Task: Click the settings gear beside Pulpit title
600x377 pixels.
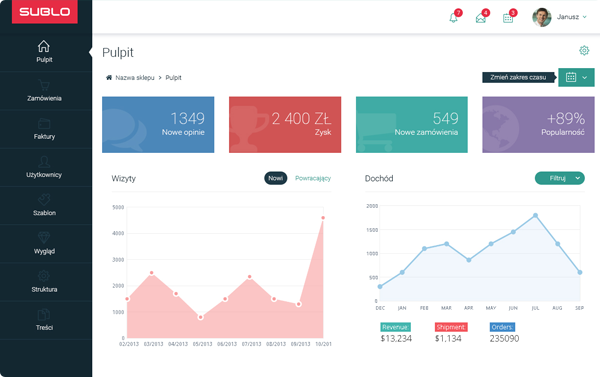Action: pyautogui.click(x=584, y=51)
